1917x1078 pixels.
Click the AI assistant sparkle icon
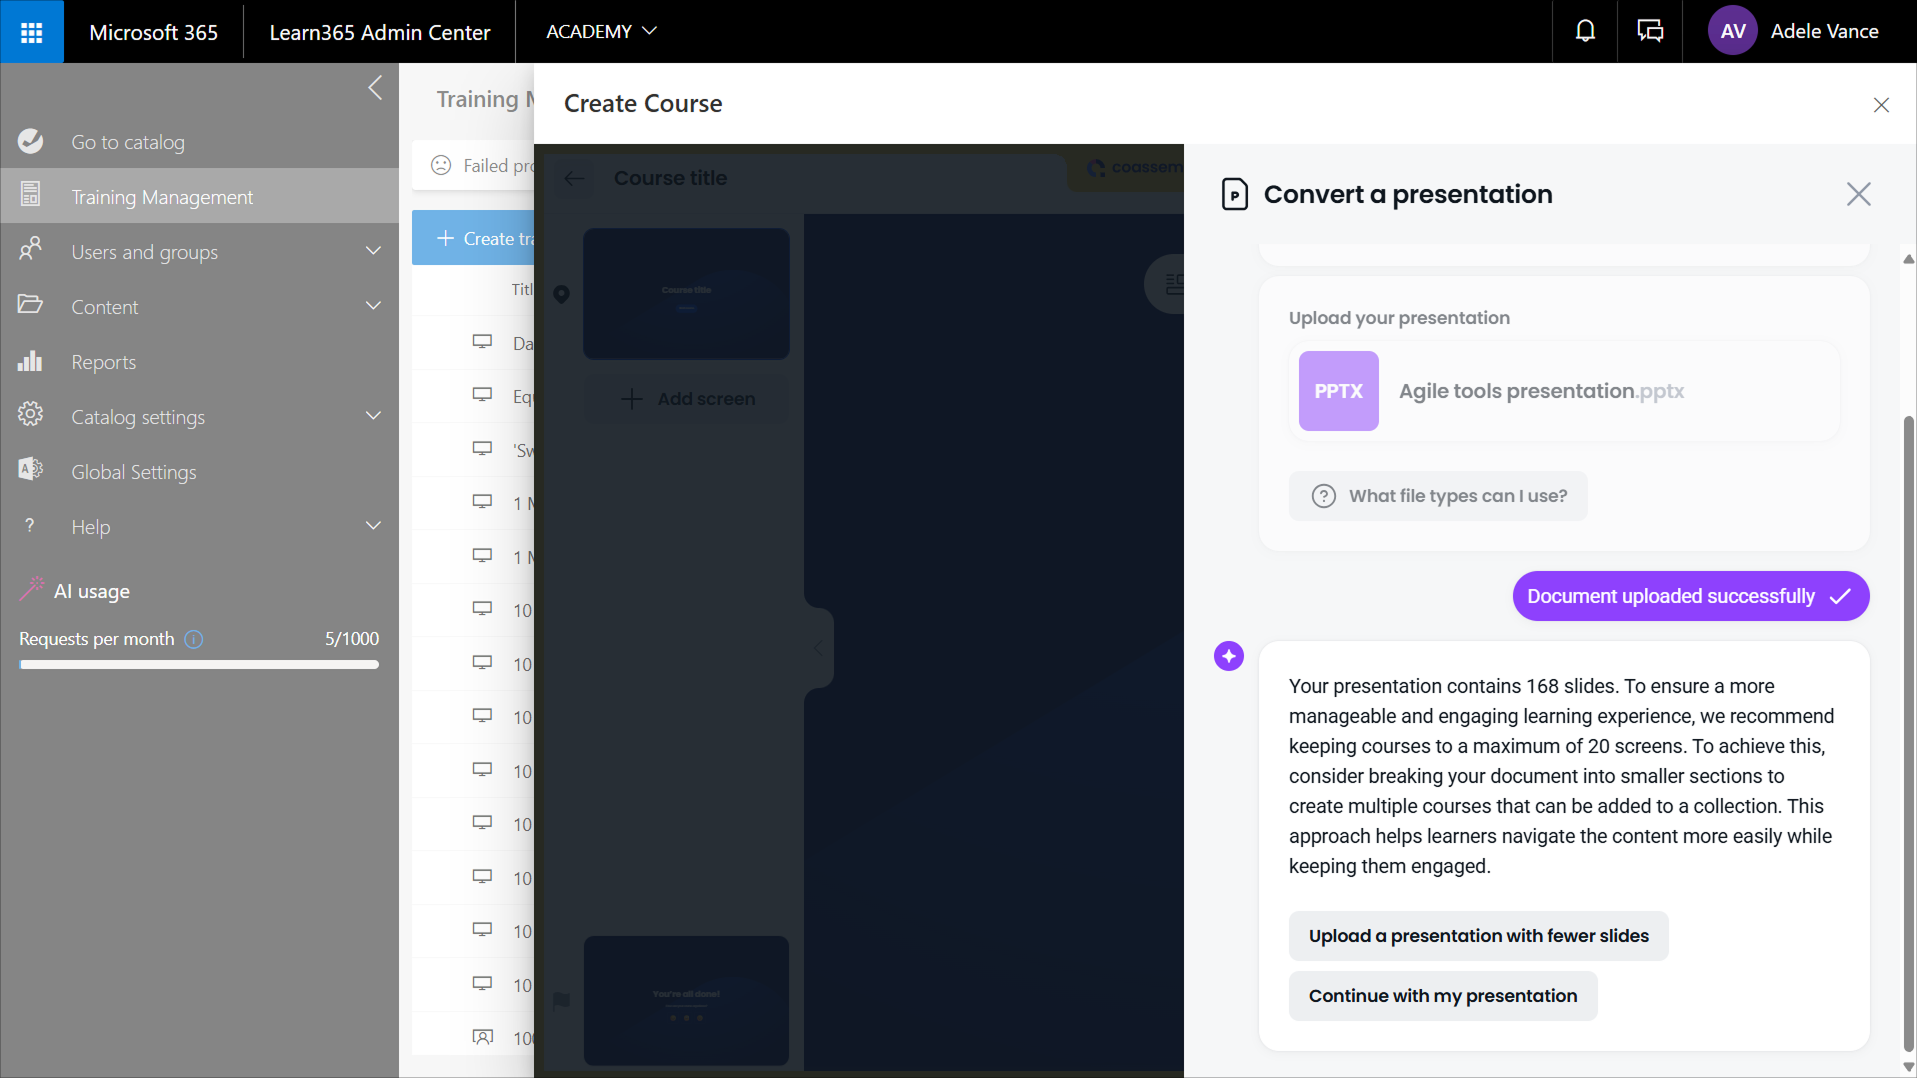pos(1228,656)
